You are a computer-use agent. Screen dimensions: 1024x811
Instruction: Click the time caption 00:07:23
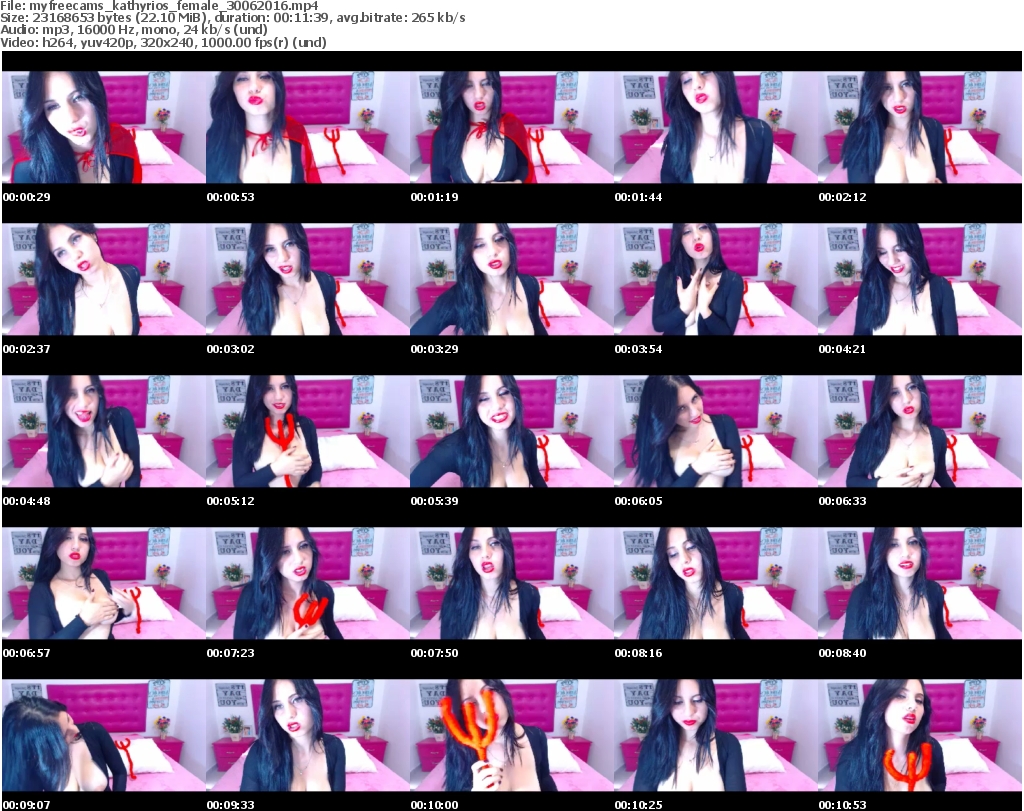(231, 653)
